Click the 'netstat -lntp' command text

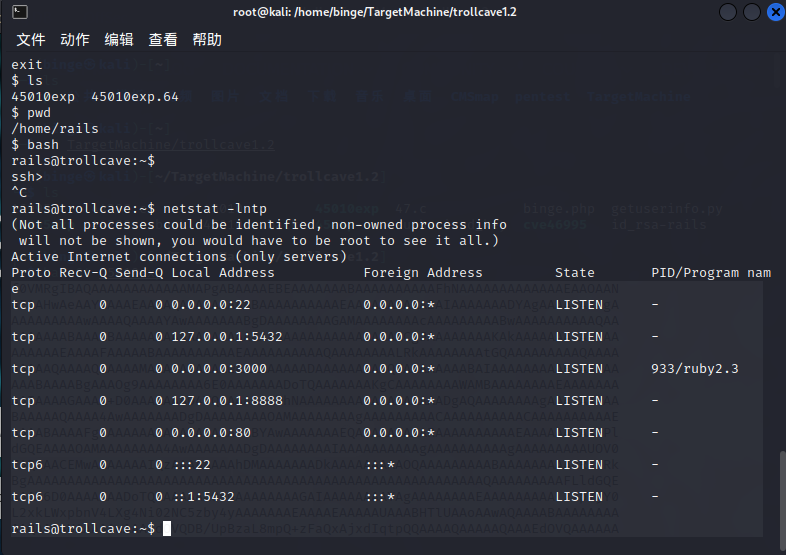215,209
